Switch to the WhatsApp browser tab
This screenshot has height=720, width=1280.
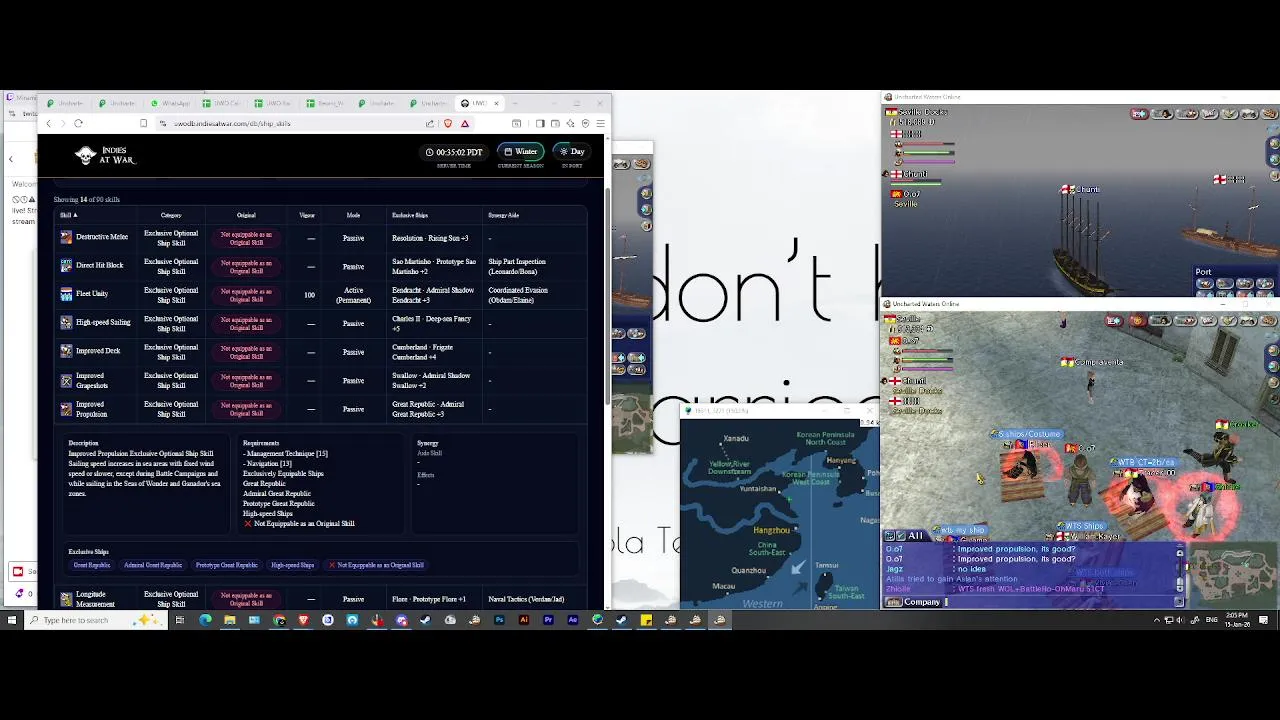coord(170,103)
